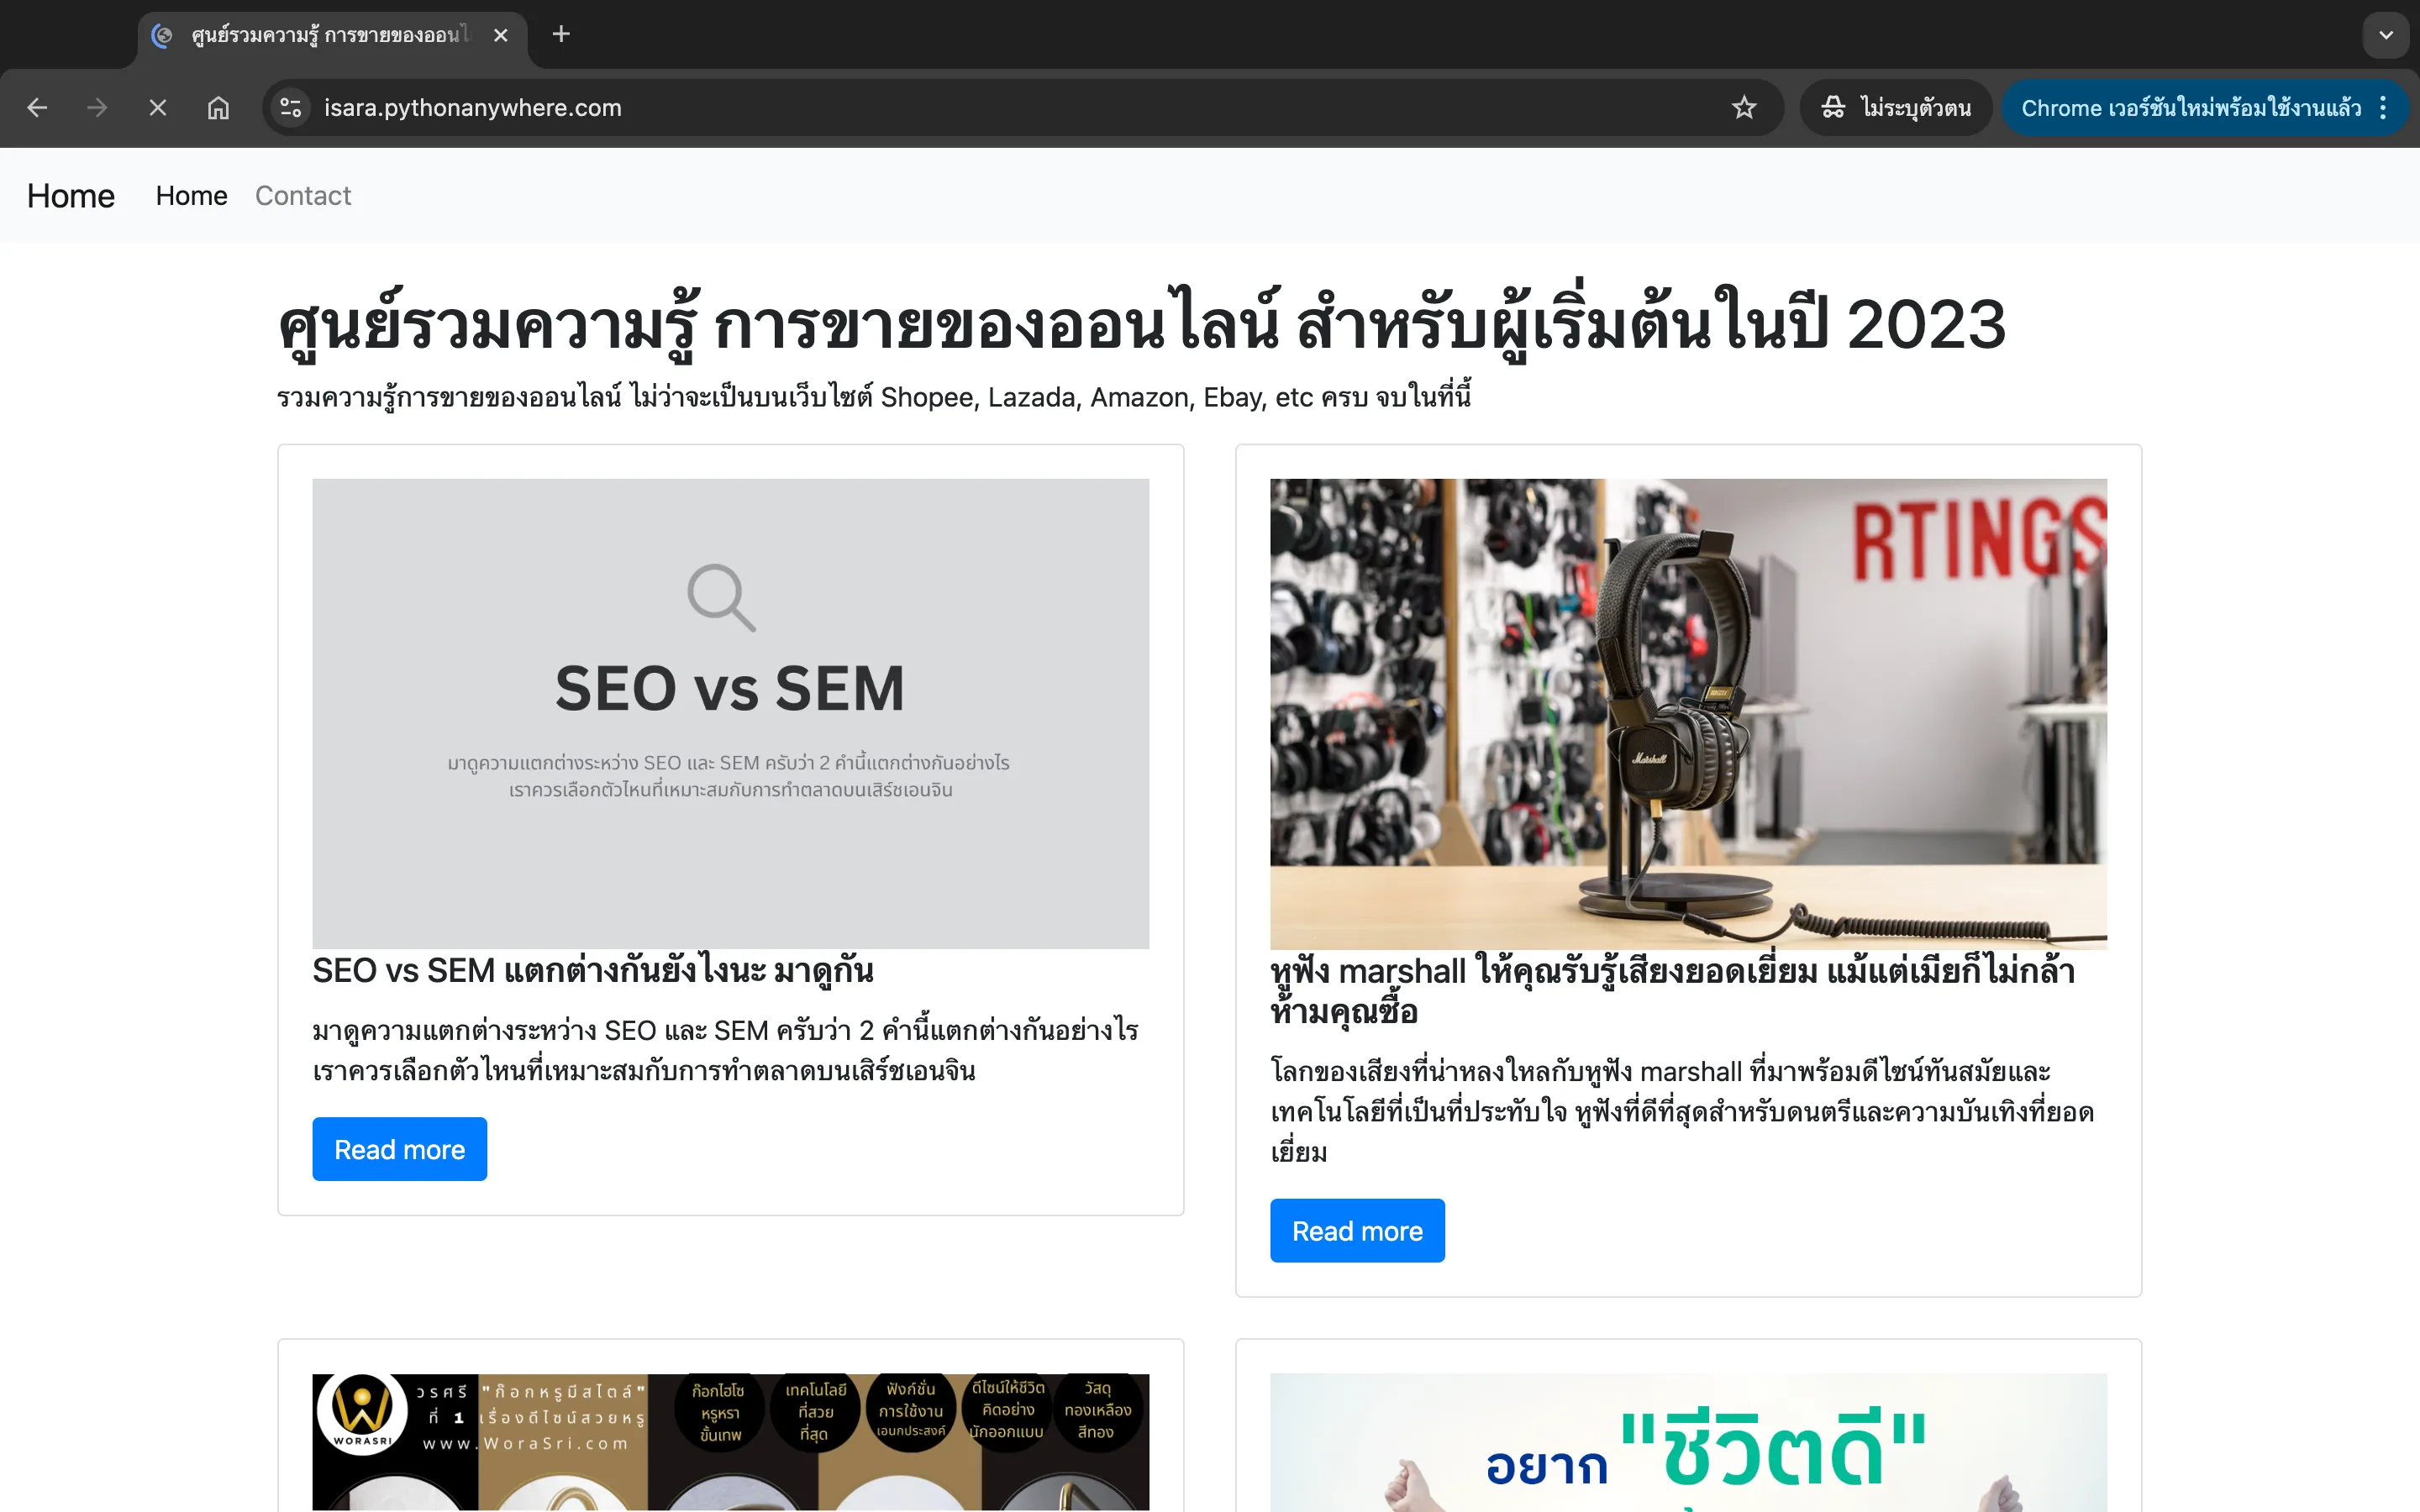
Task: Click the address bar URL field
Action: click(x=1020, y=108)
